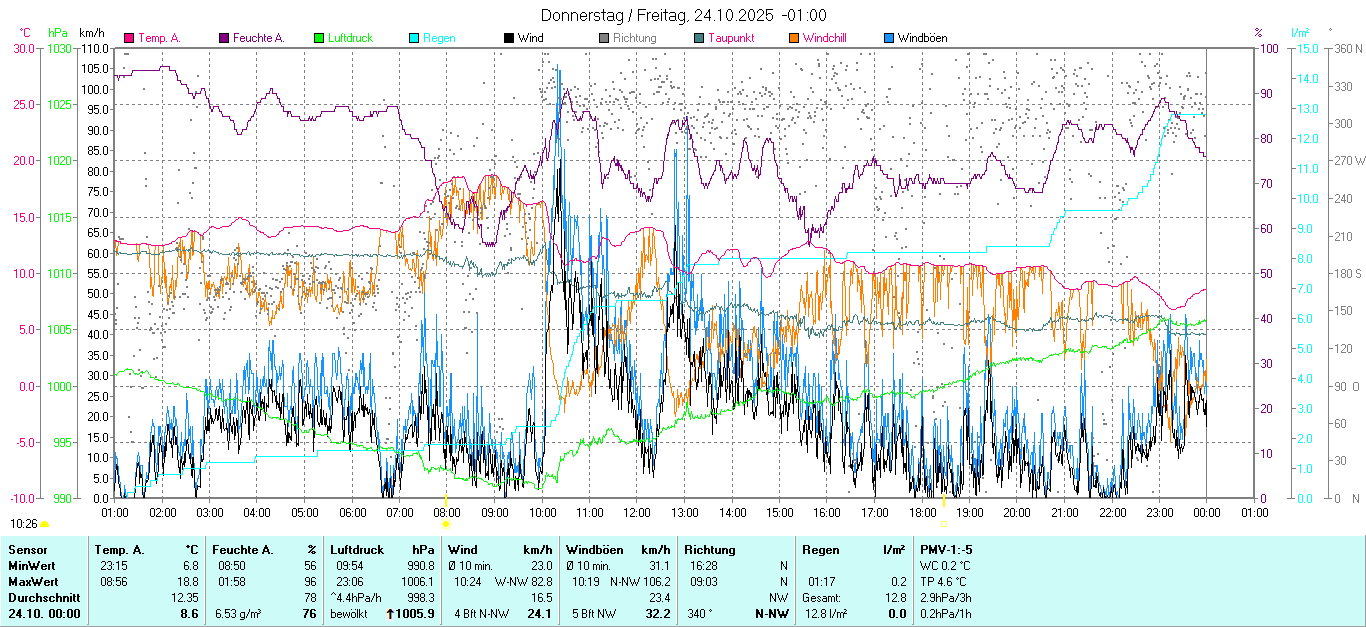Screen dimensions: 1366x627
Task: Click the sunset marker near 18:30
Action: [944, 523]
